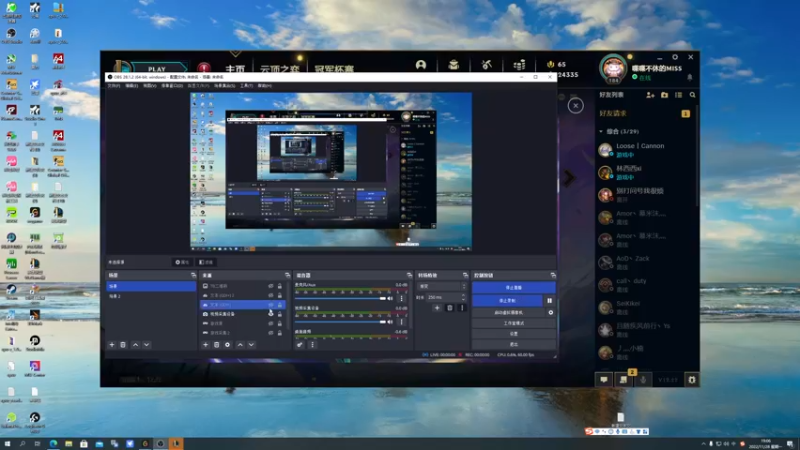Toggle visibility of the first source in the list
800x450 pixels.
271,286
